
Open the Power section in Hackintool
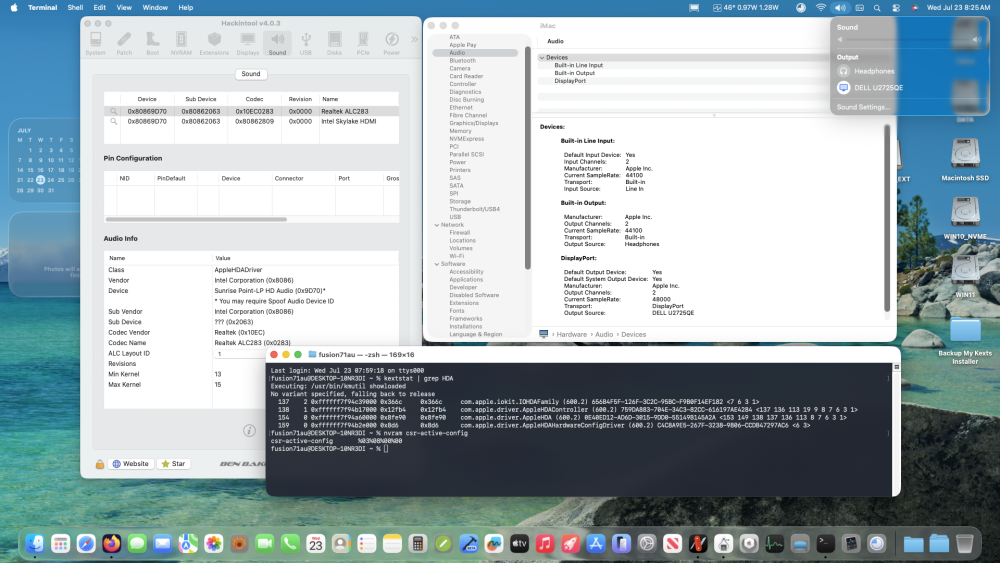pos(392,43)
